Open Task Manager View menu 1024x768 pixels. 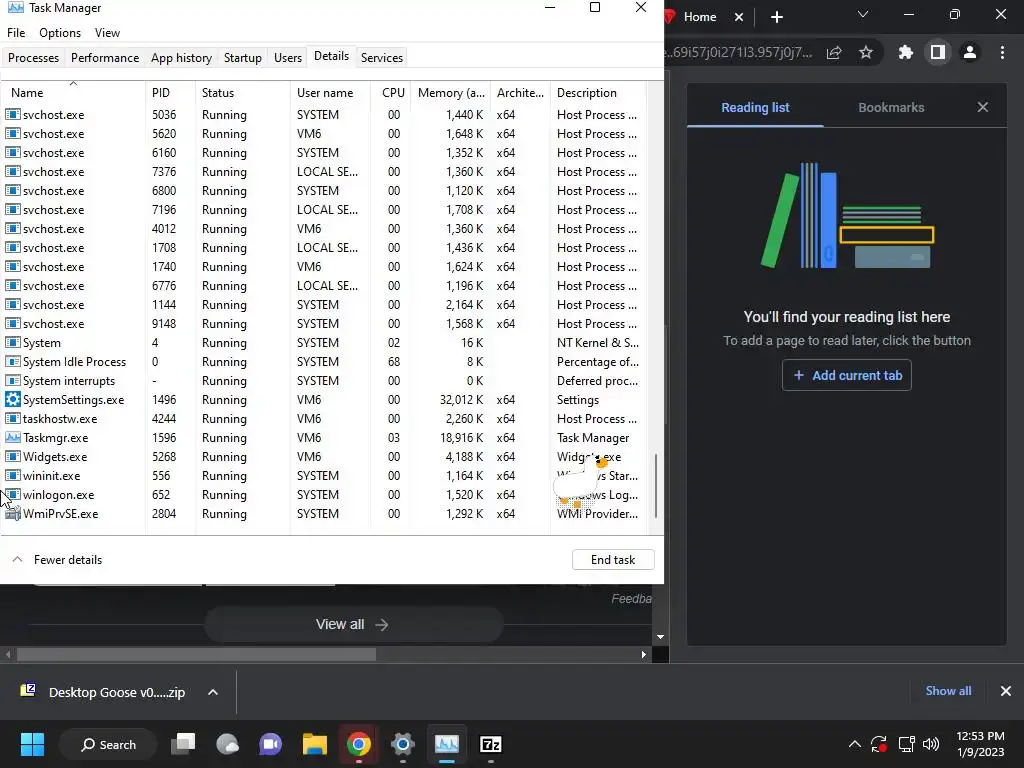click(107, 33)
